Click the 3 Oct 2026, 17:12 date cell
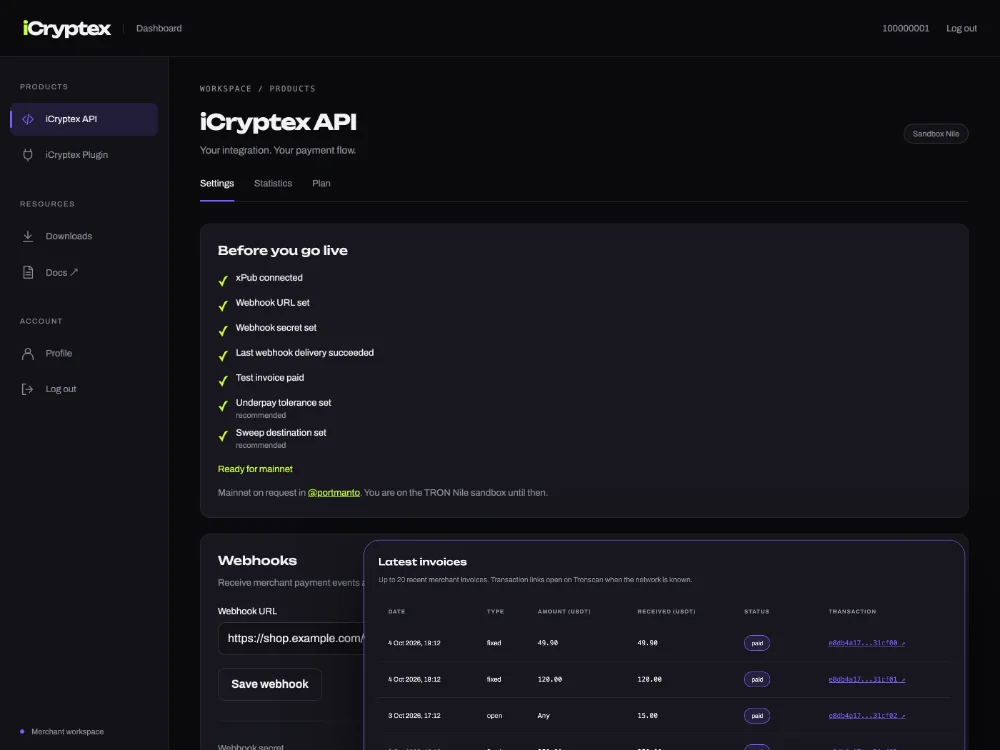 415,716
